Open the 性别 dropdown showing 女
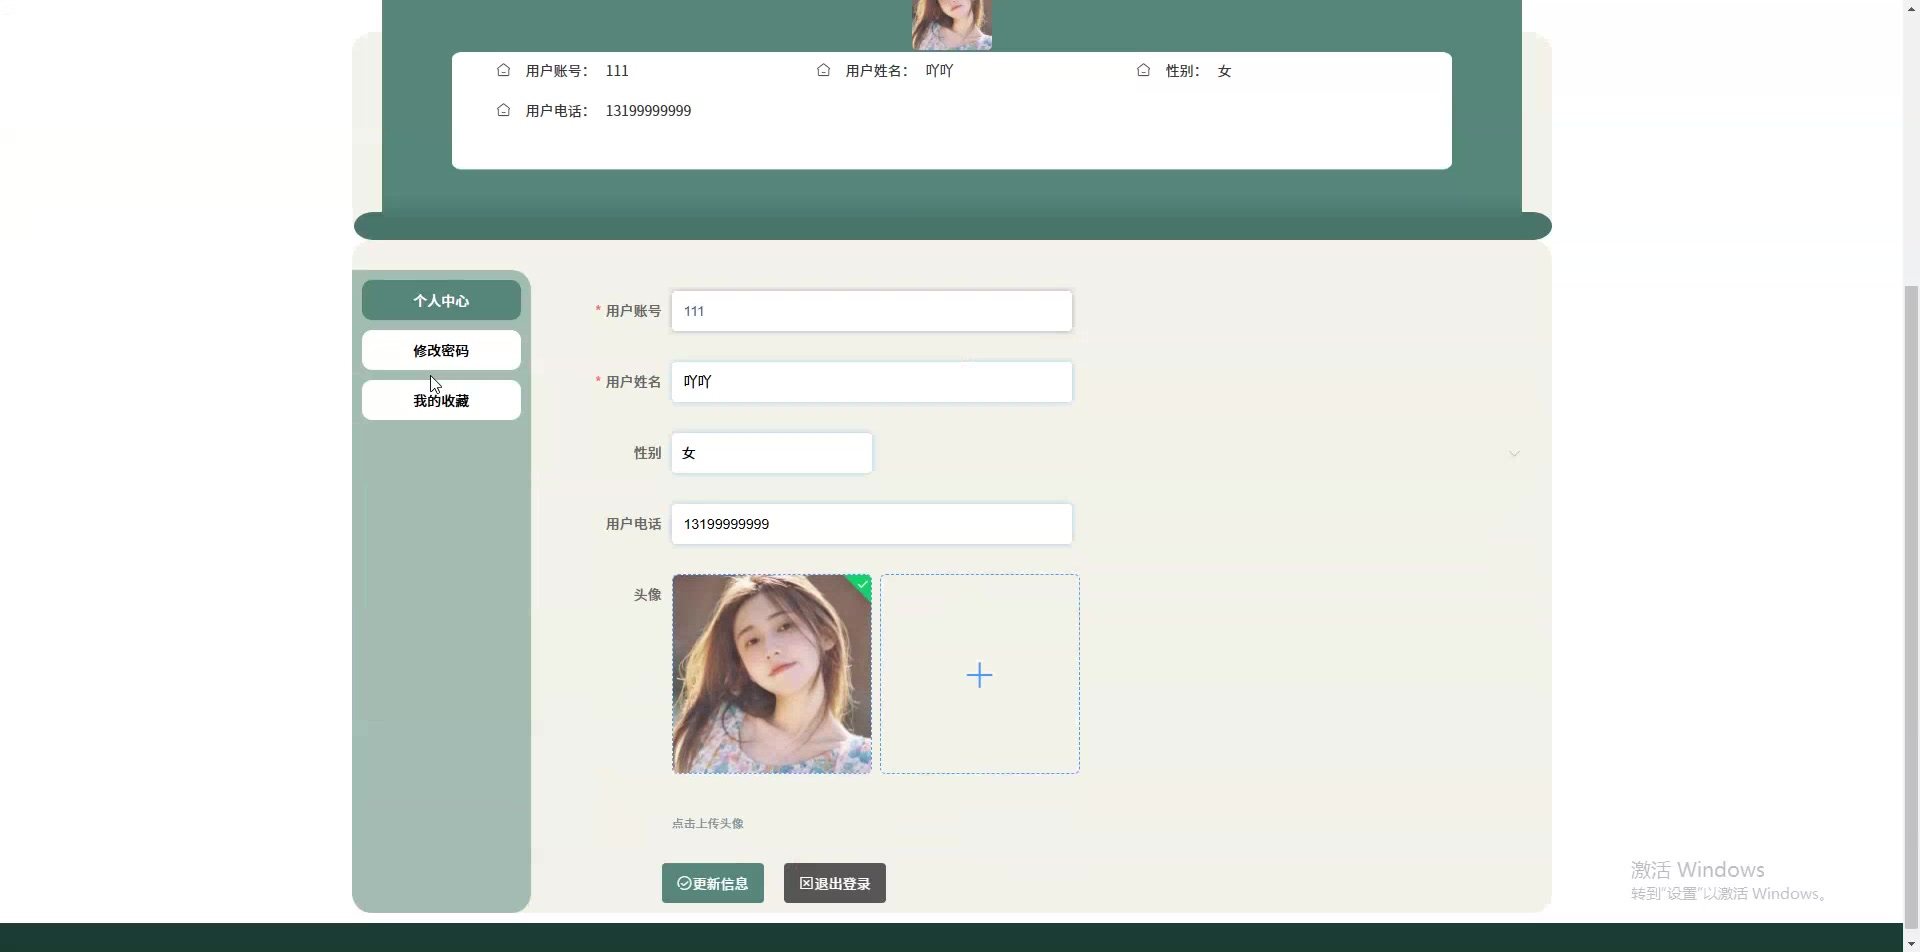This screenshot has width=1920, height=952. [771, 453]
